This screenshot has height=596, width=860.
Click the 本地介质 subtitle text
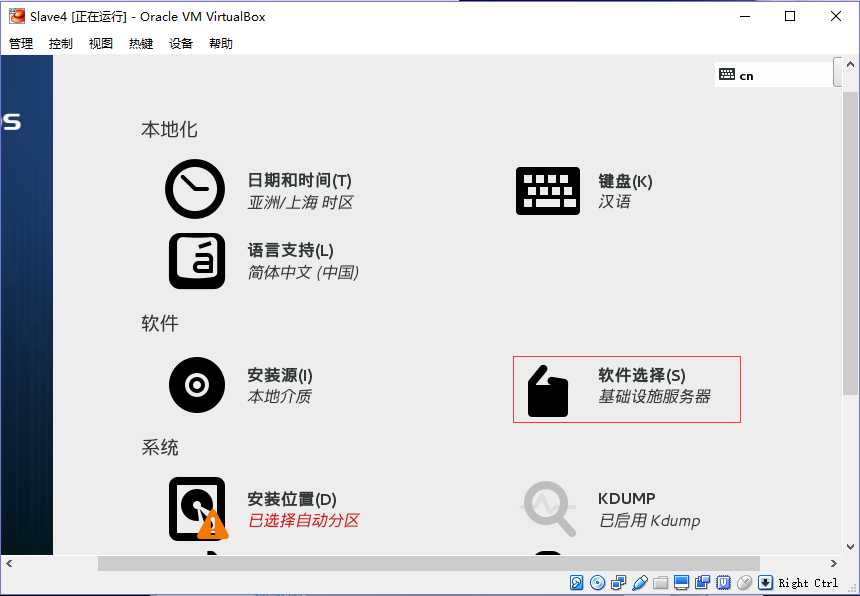280,396
